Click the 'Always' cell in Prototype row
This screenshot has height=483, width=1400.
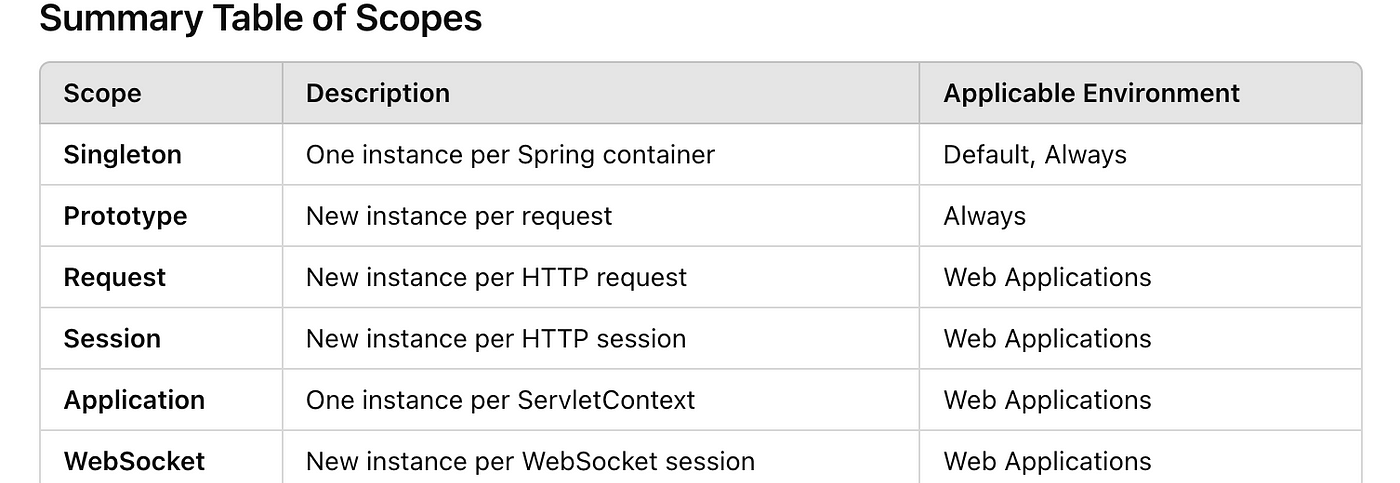[x=1140, y=216]
